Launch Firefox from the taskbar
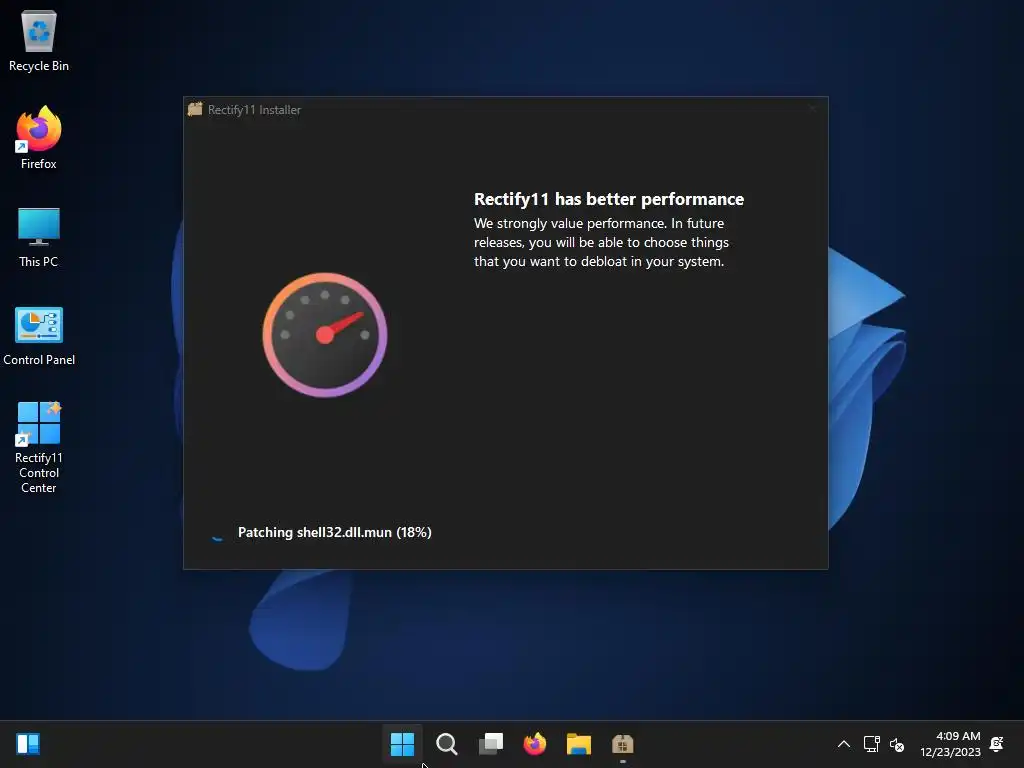This screenshot has width=1024, height=768. (535, 744)
